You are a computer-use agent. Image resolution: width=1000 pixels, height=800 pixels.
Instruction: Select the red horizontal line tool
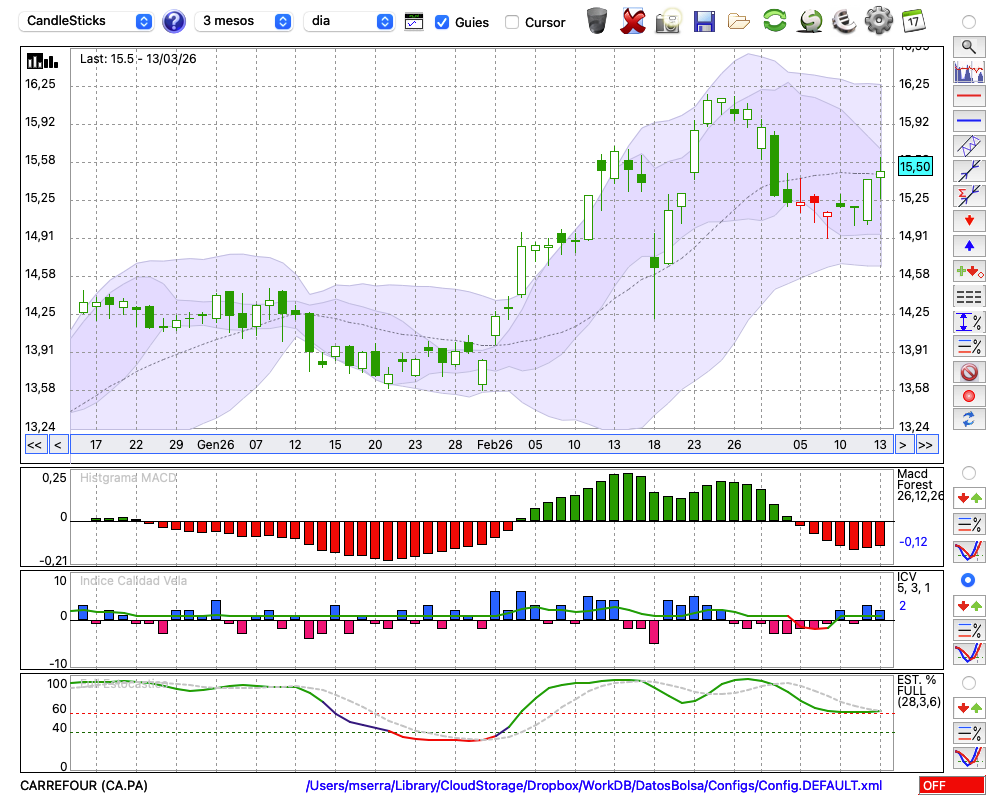[968, 97]
